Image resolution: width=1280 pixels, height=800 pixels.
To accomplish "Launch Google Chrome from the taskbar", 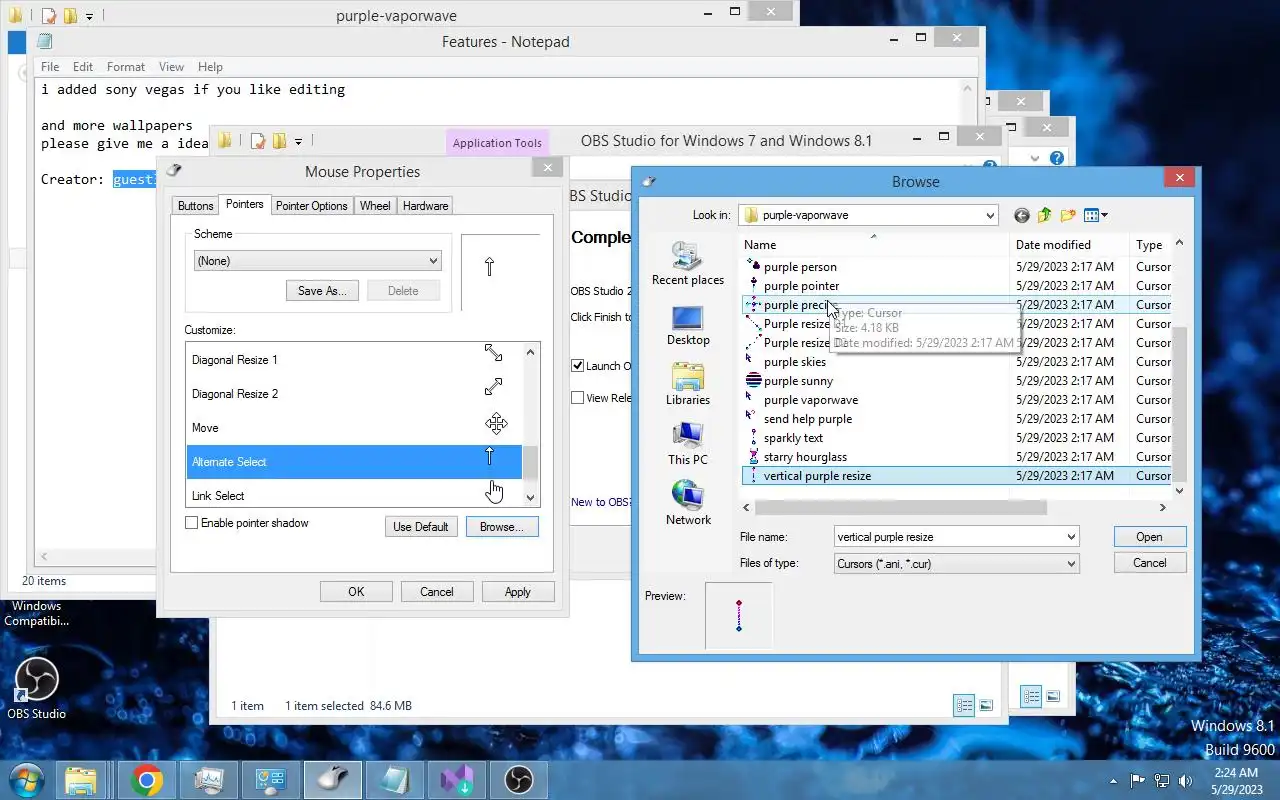I will point(146,779).
